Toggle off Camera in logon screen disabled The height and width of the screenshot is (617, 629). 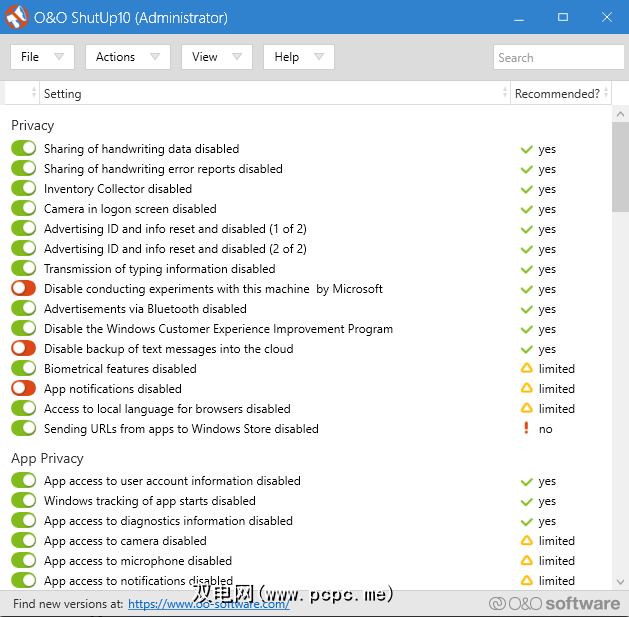(23, 209)
